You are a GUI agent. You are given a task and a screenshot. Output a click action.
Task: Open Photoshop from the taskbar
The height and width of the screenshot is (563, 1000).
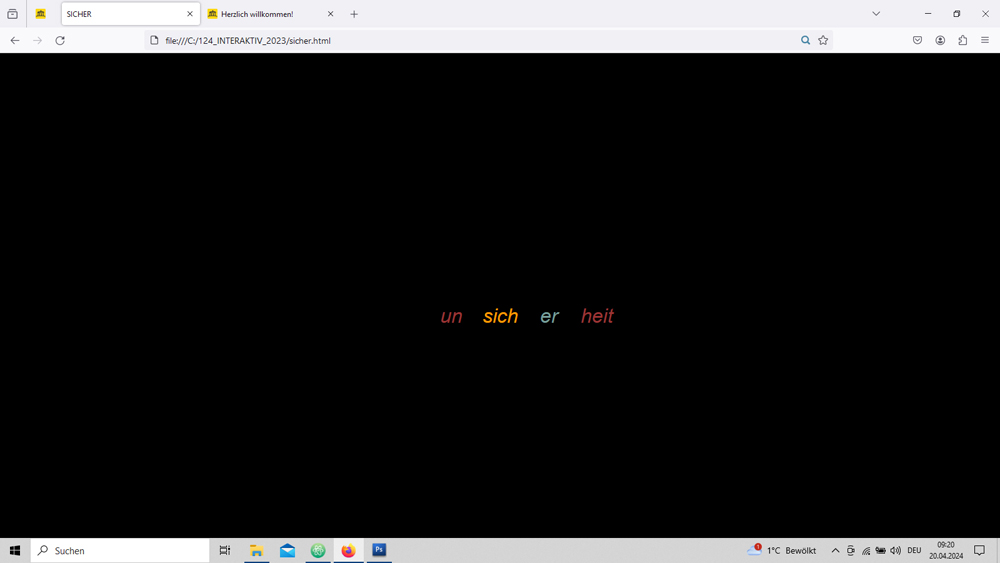(x=379, y=550)
